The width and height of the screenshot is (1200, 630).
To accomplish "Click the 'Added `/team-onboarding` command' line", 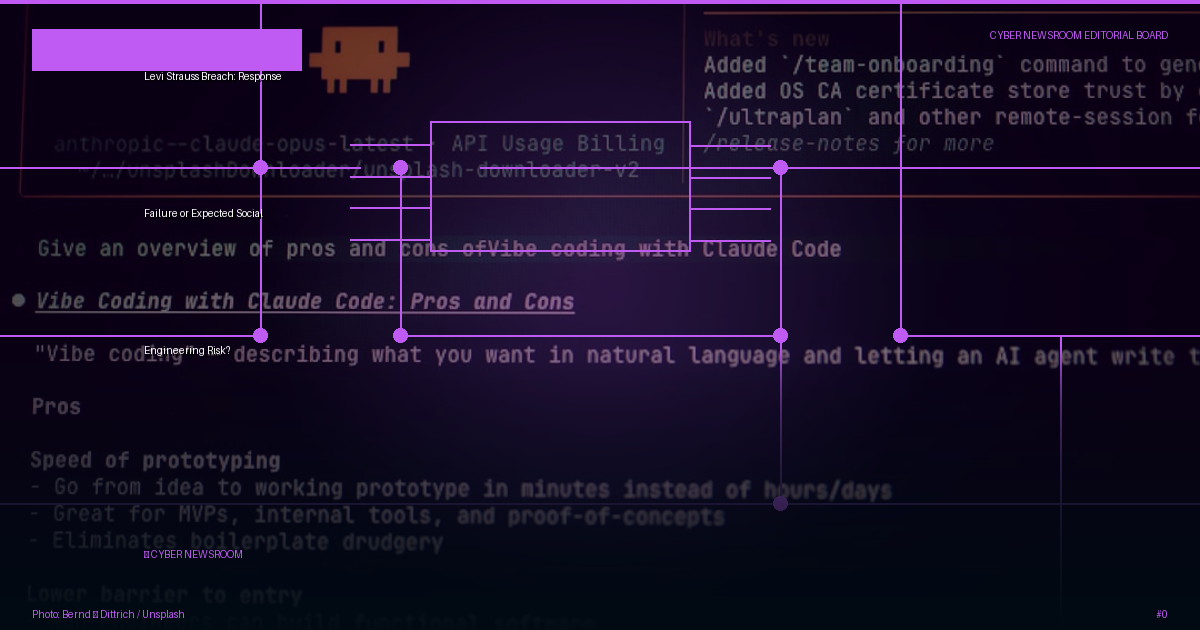I will (952, 65).
